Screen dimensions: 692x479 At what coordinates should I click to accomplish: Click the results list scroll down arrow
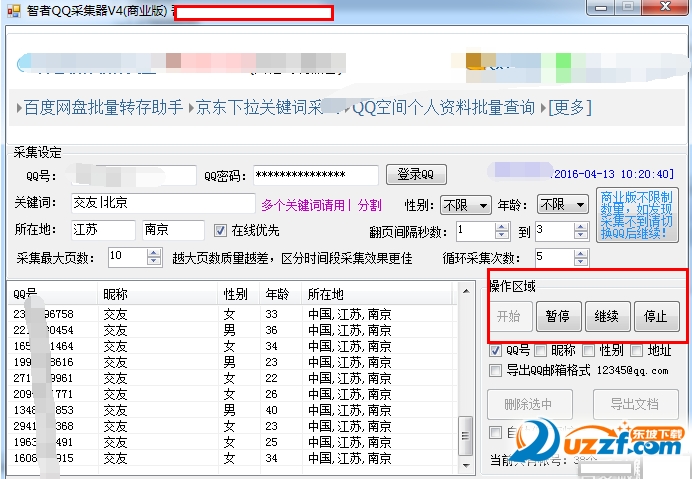pos(466,465)
